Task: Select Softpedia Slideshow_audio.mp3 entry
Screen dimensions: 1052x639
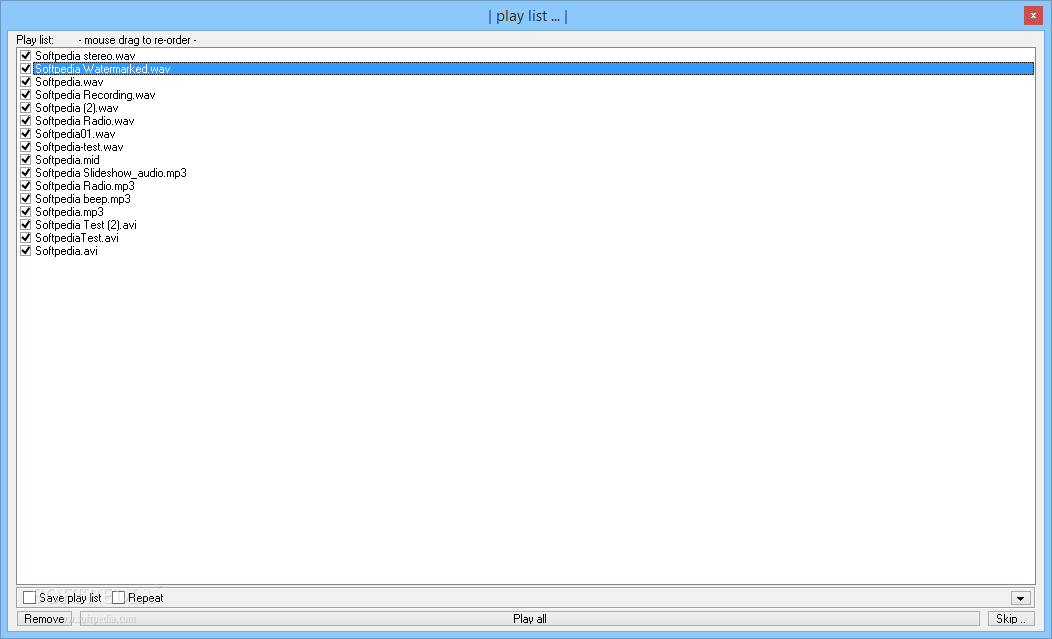Action: pos(111,173)
